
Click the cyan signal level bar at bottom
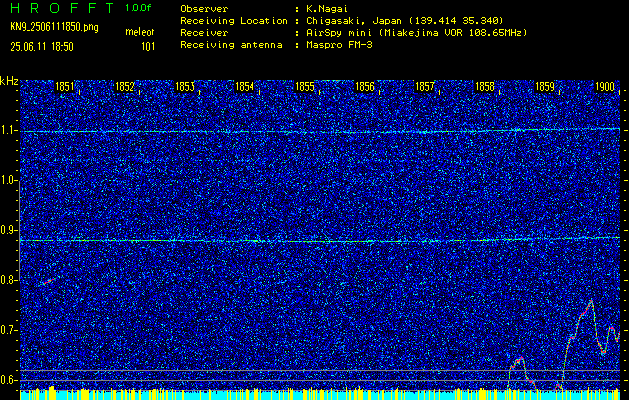tap(320, 396)
